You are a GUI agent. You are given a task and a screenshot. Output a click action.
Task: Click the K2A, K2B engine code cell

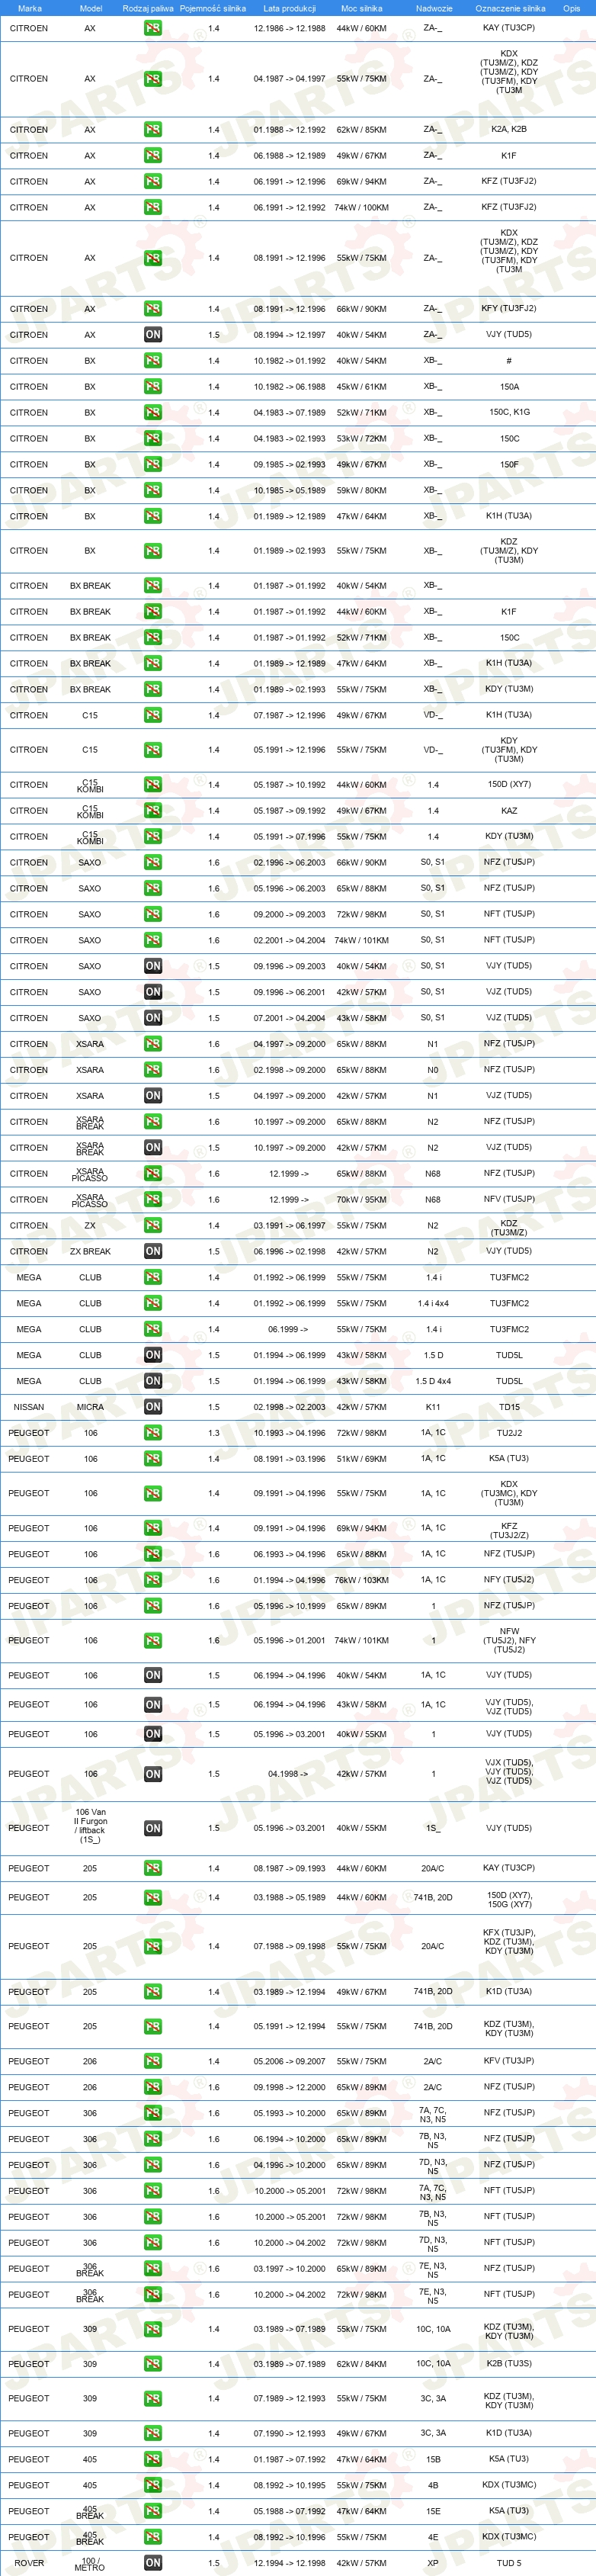(509, 129)
